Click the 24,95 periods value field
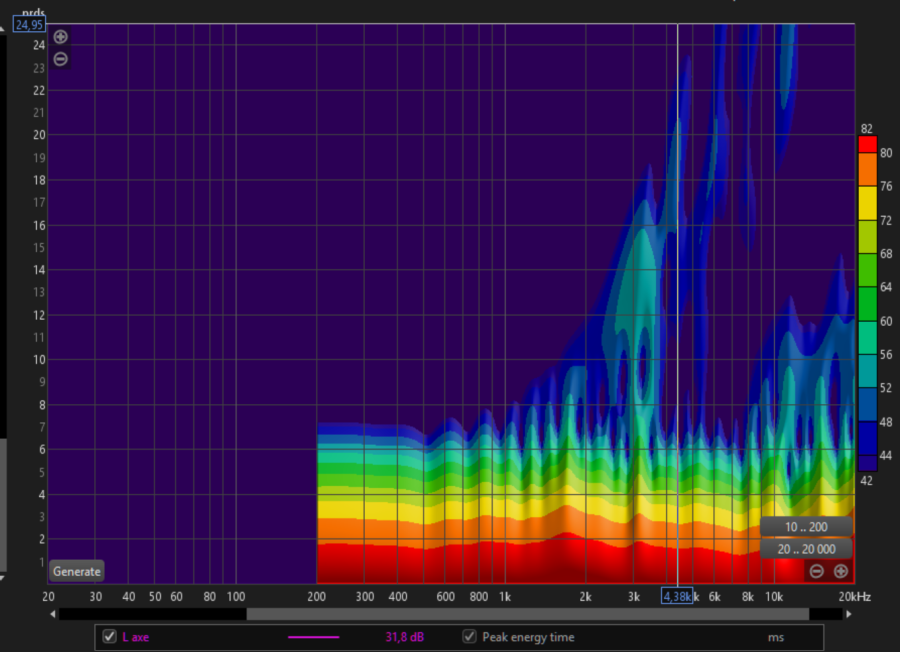This screenshot has width=900, height=652. click(x=27, y=24)
